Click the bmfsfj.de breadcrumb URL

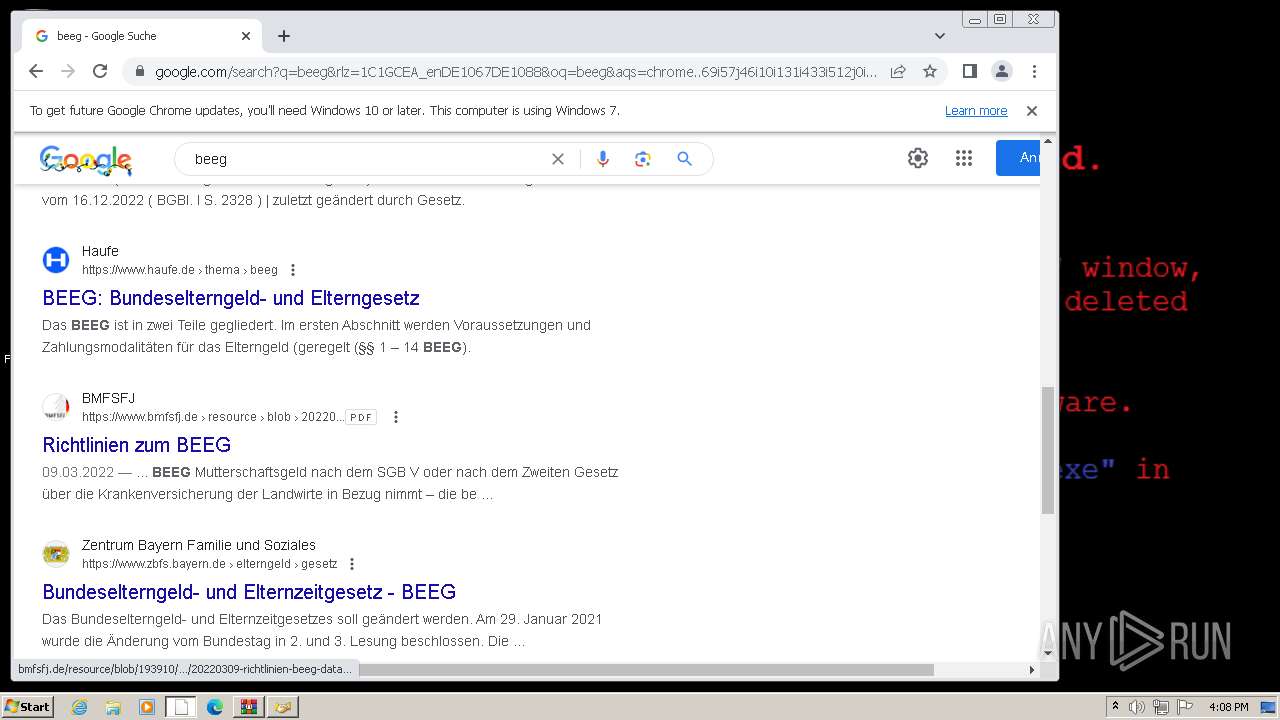click(x=212, y=417)
